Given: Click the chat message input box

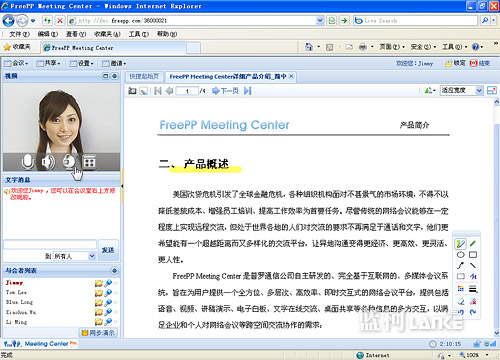Looking at the screenshot, I should pos(50,244).
